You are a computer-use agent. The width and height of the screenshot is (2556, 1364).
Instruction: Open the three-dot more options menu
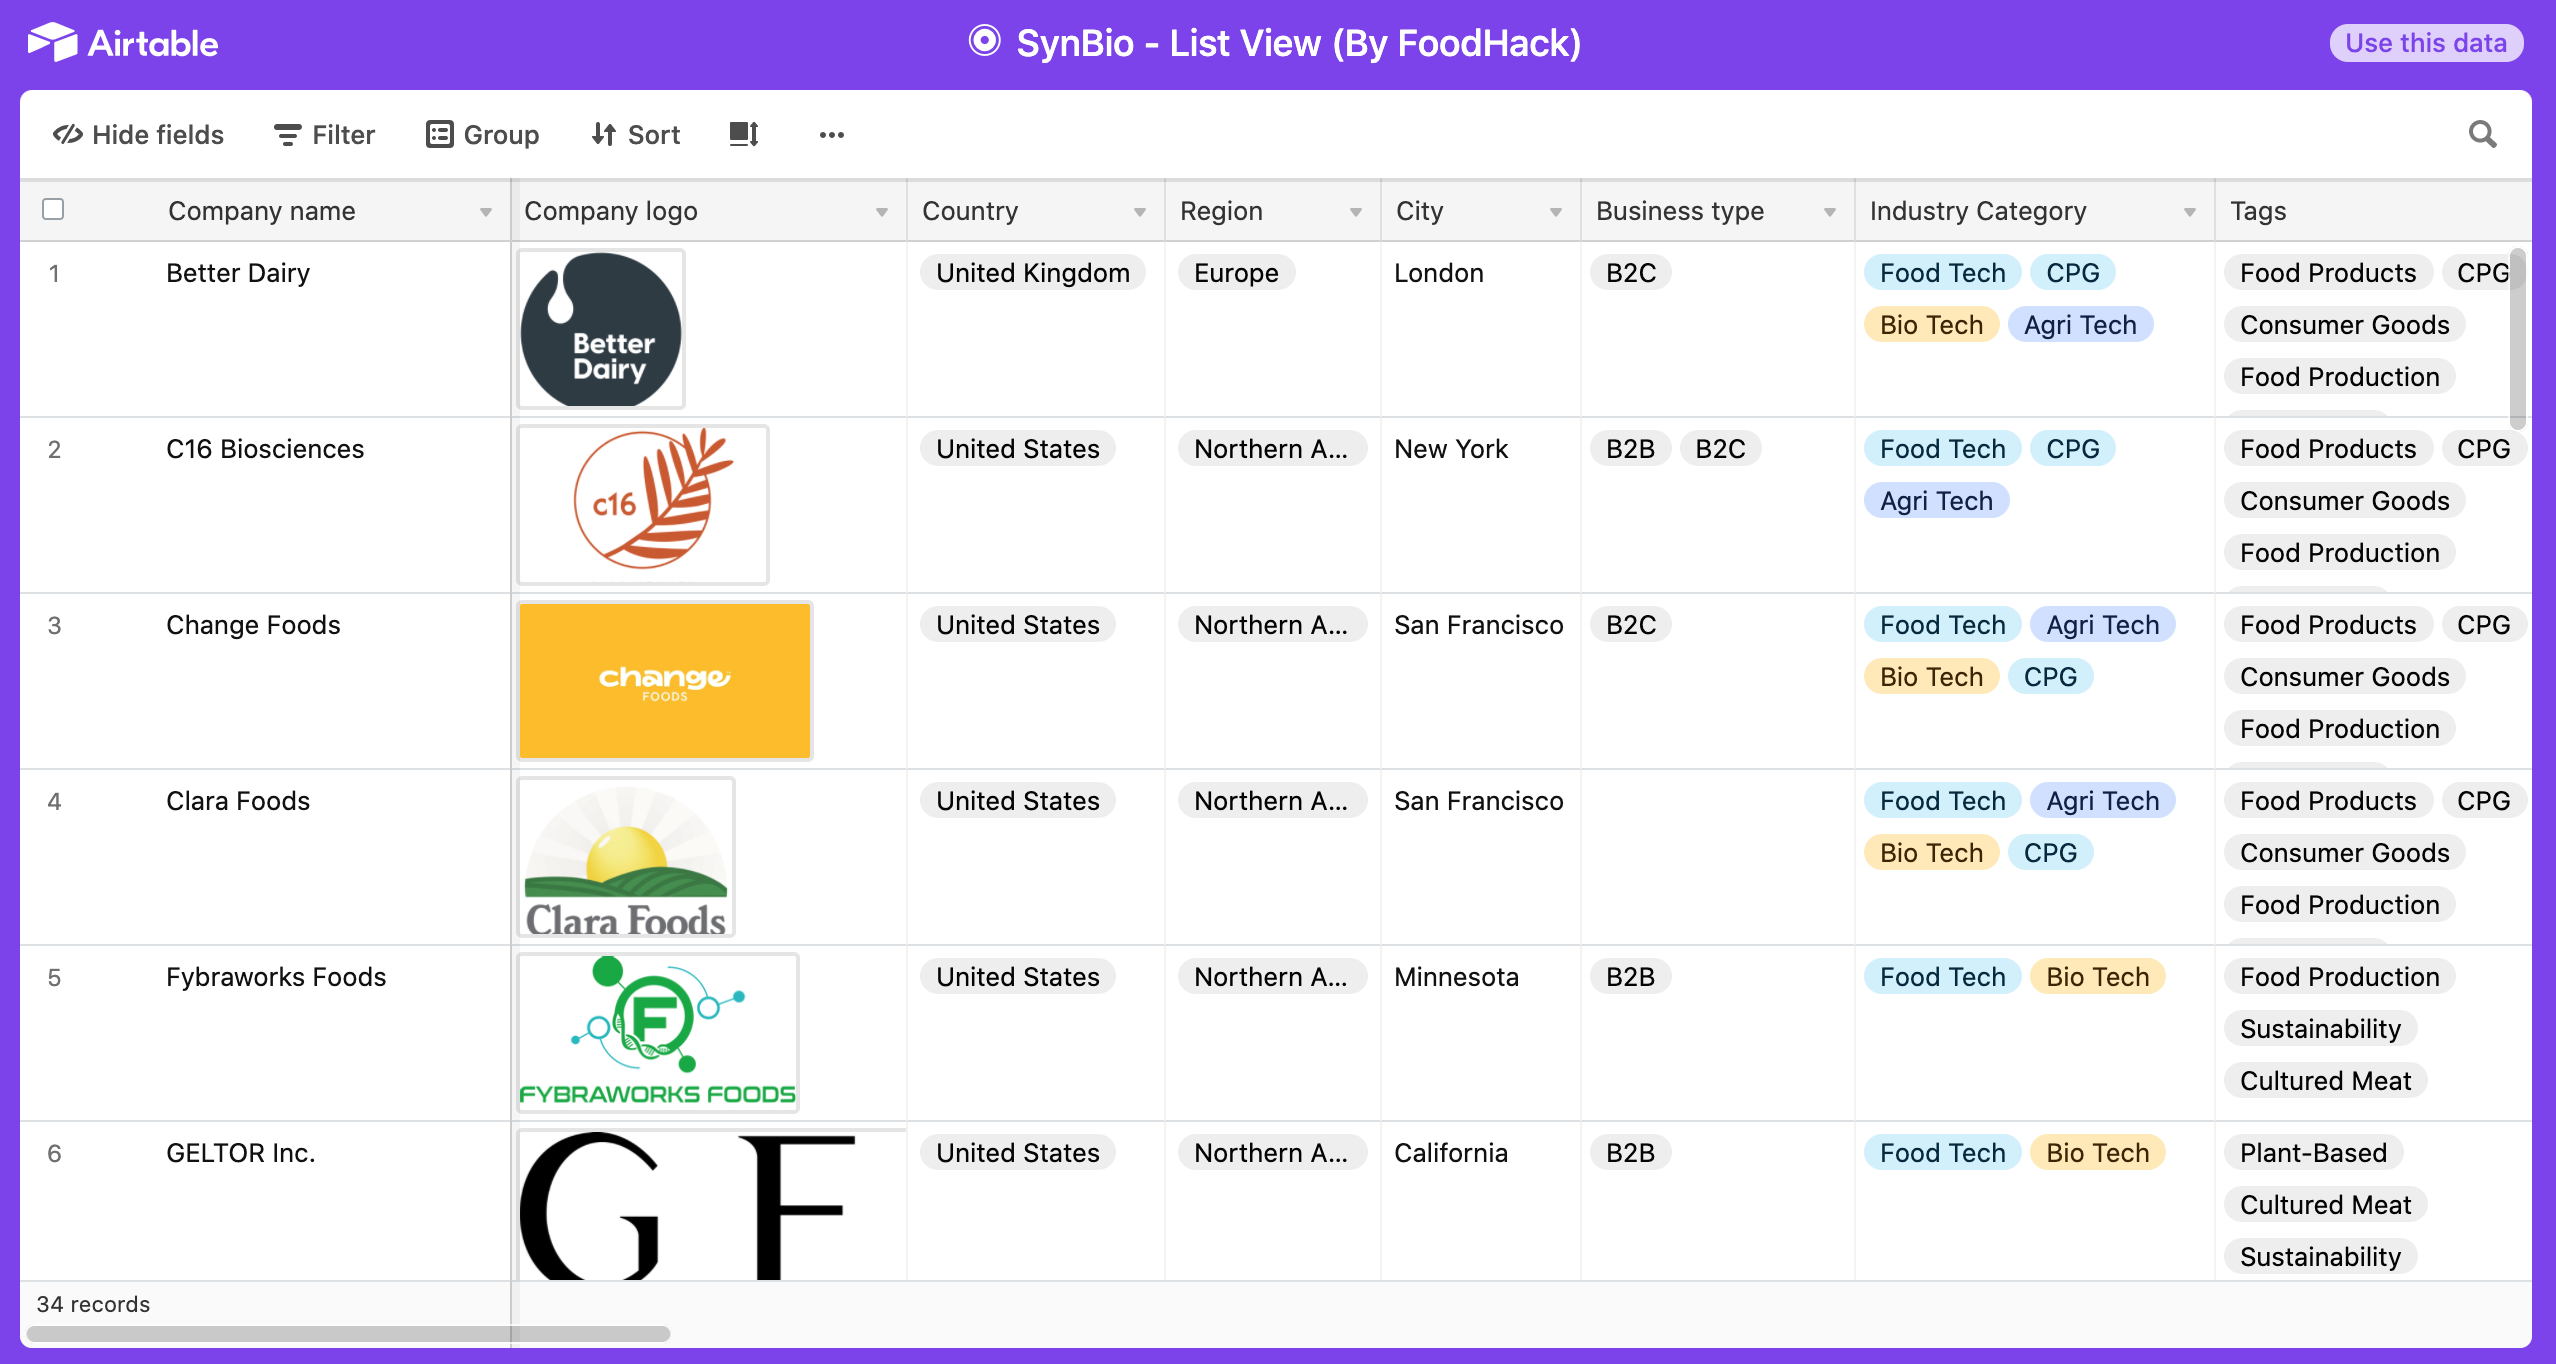click(831, 134)
